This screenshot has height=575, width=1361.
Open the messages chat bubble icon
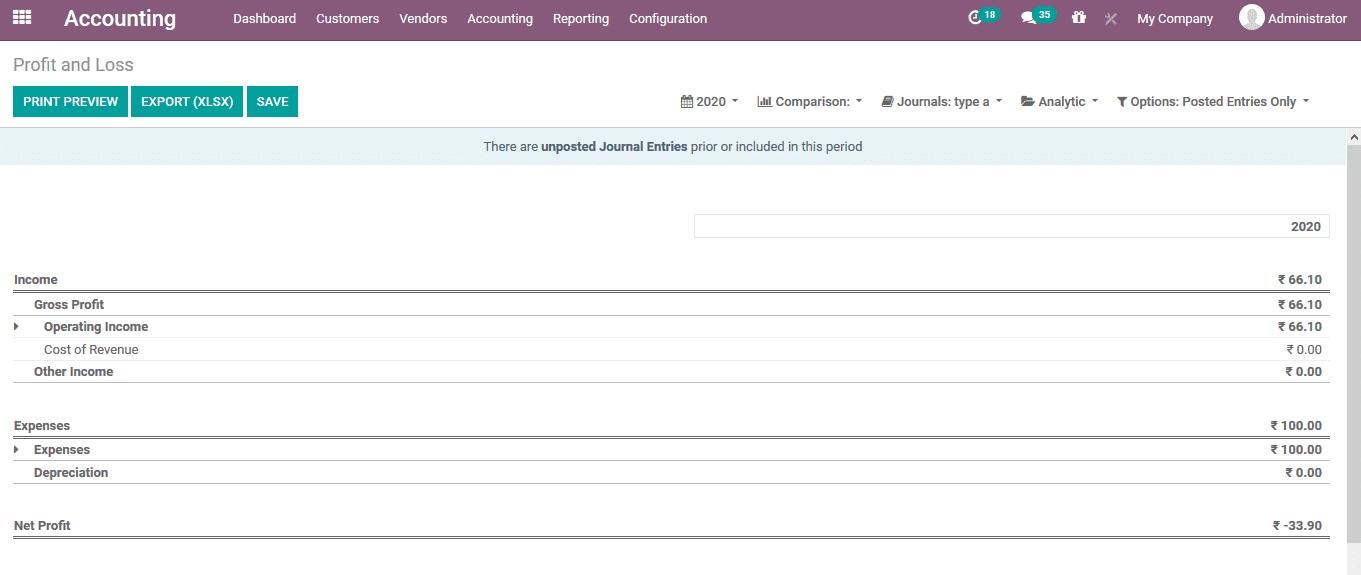(1028, 18)
